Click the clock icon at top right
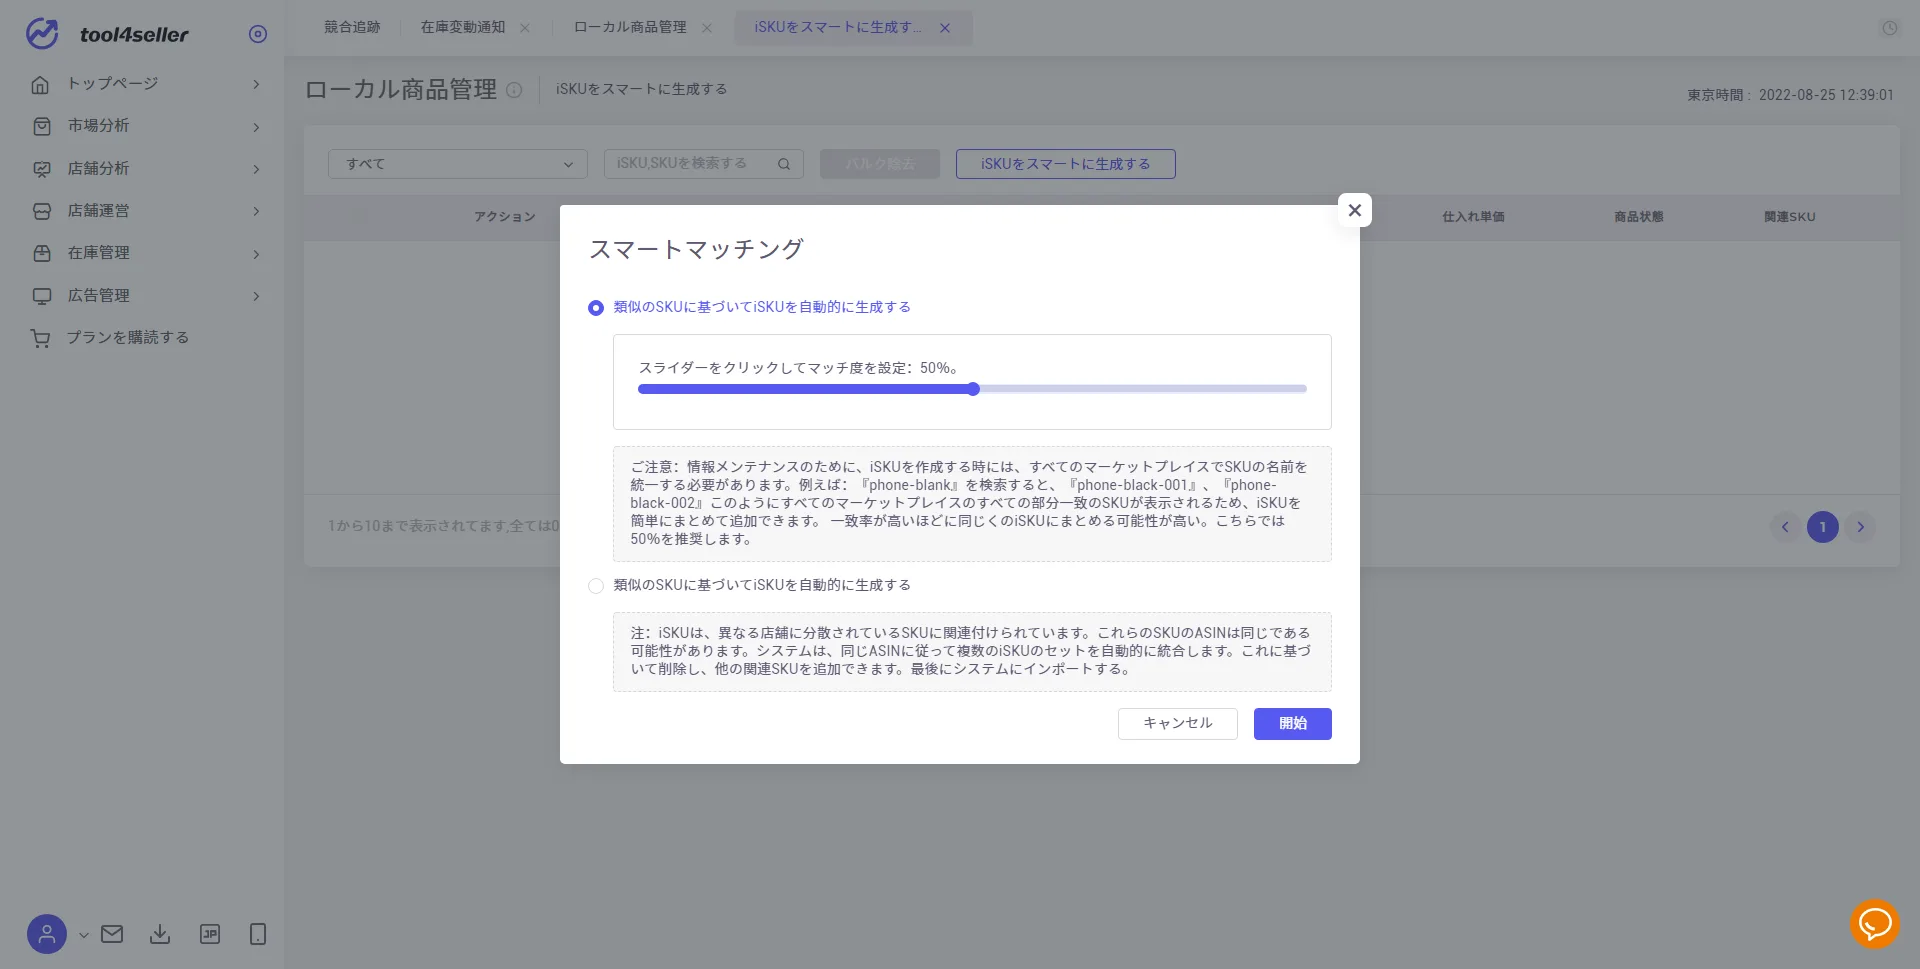Image resolution: width=1920 pixels, height=969 pixels. point(1889,28)
